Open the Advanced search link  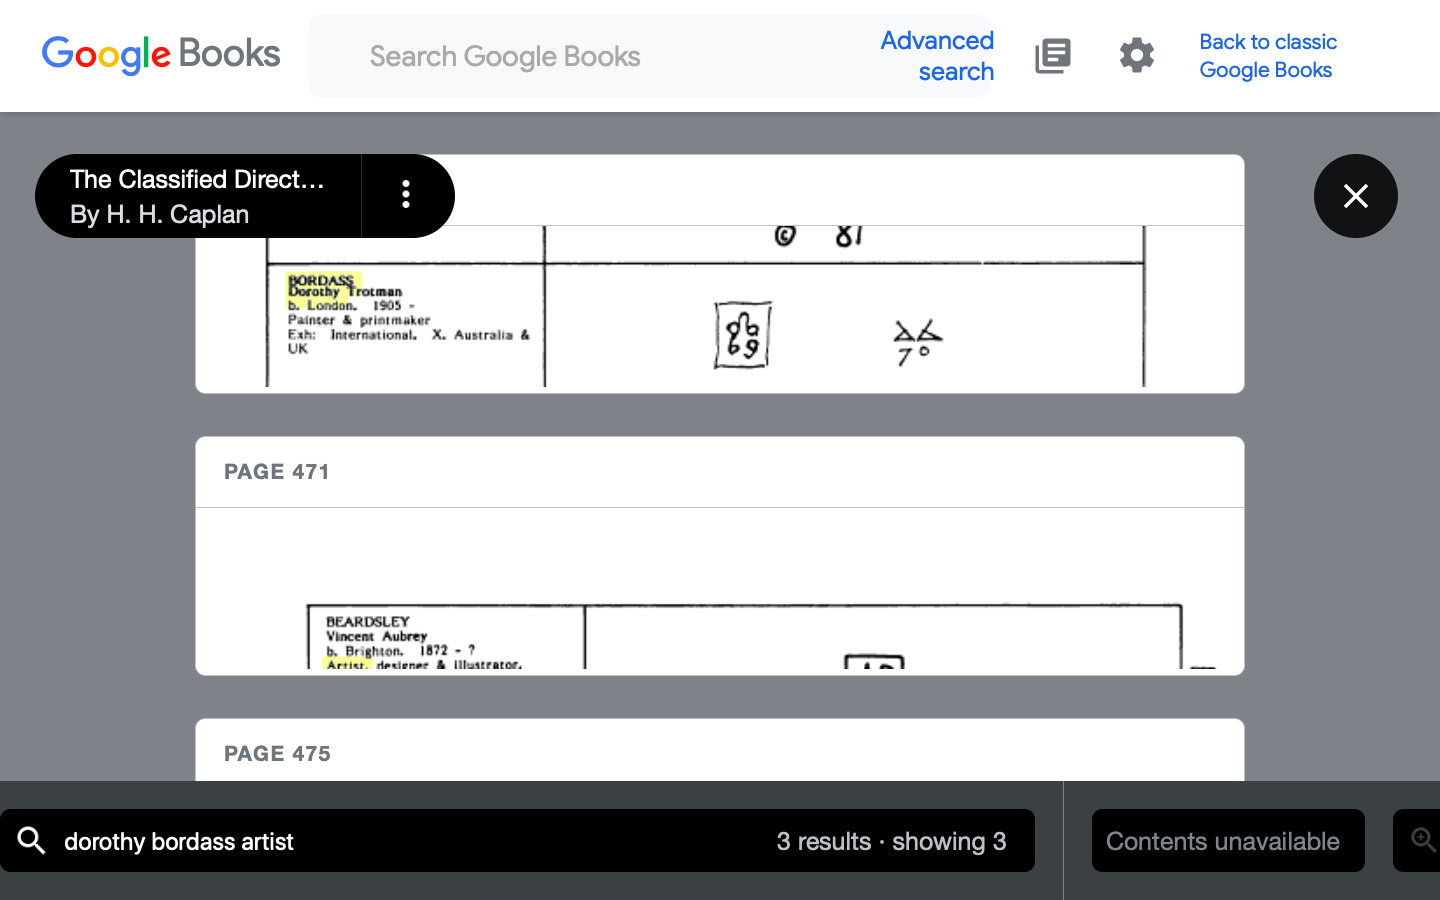937,56
